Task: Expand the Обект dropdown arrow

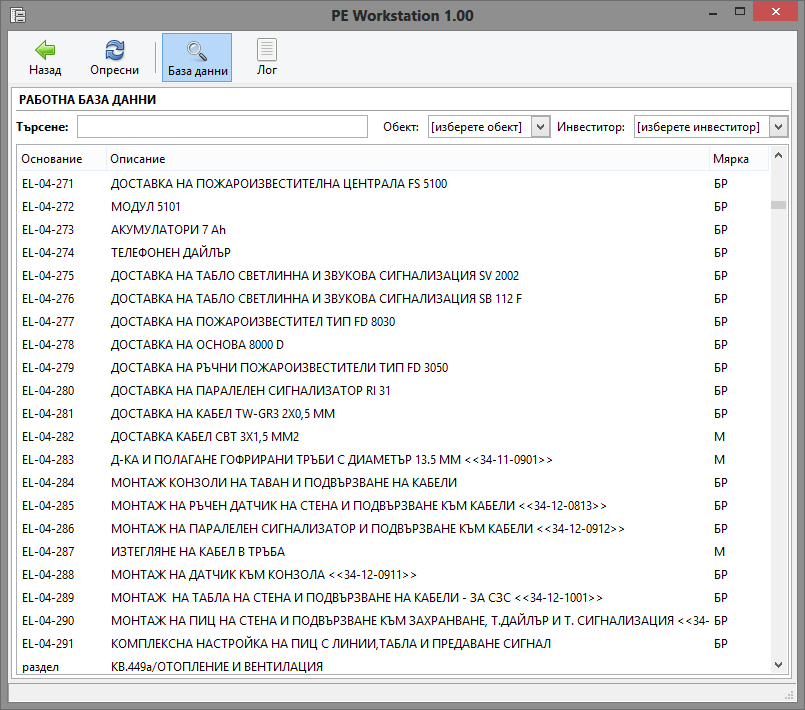Action: pyautogui.click(x=540, y=127)
